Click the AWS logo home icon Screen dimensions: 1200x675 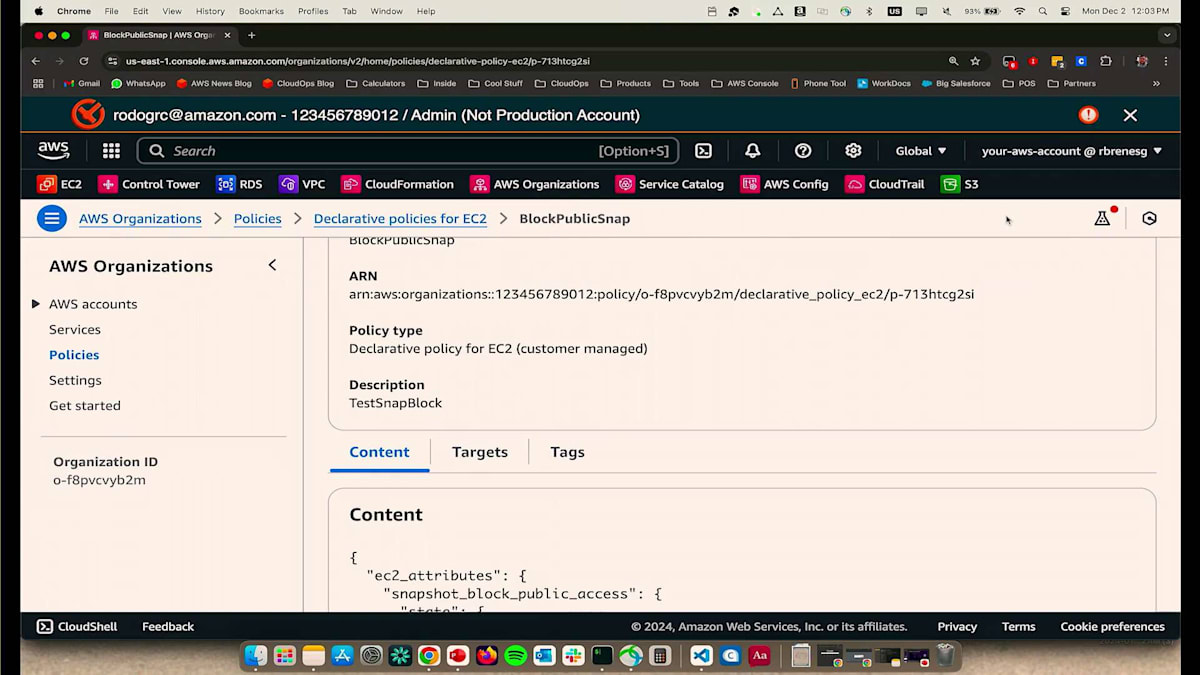(54, 151)
